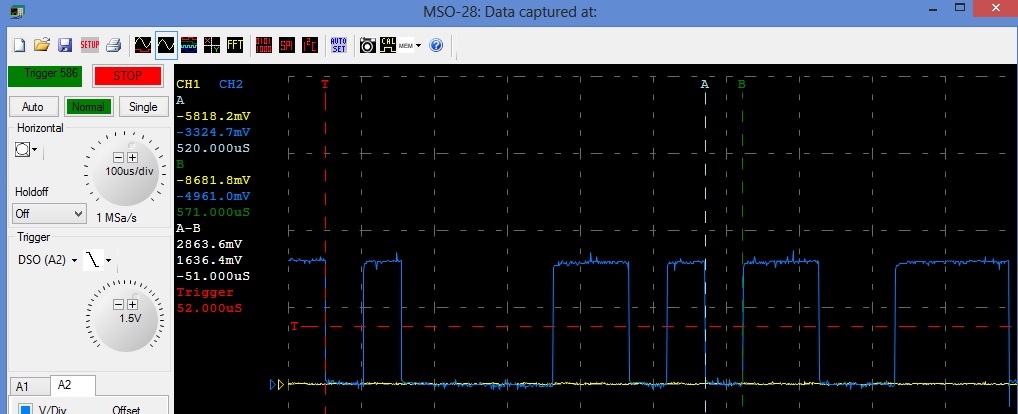
Task: Open the Holdoff dropdown set to Off
Action: tap(50, 213)
